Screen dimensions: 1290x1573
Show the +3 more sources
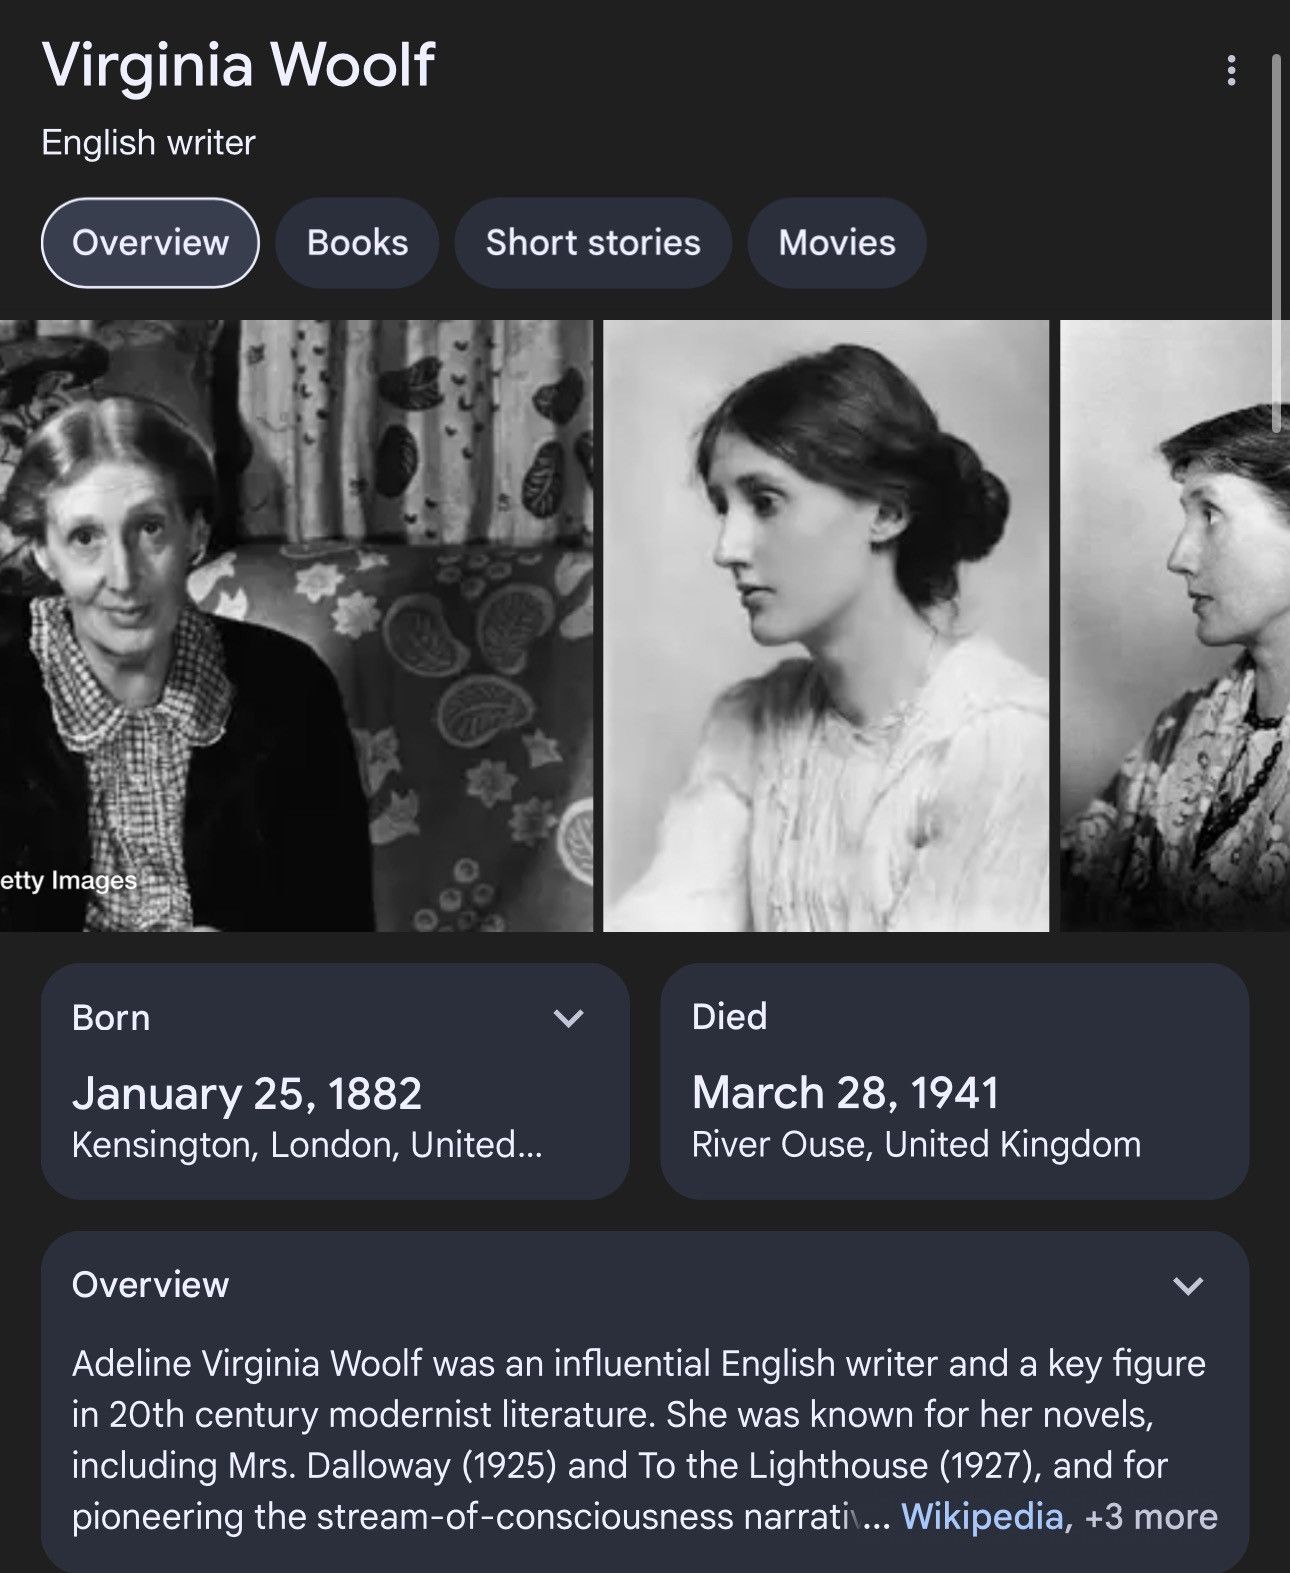click(1151, 1516)
